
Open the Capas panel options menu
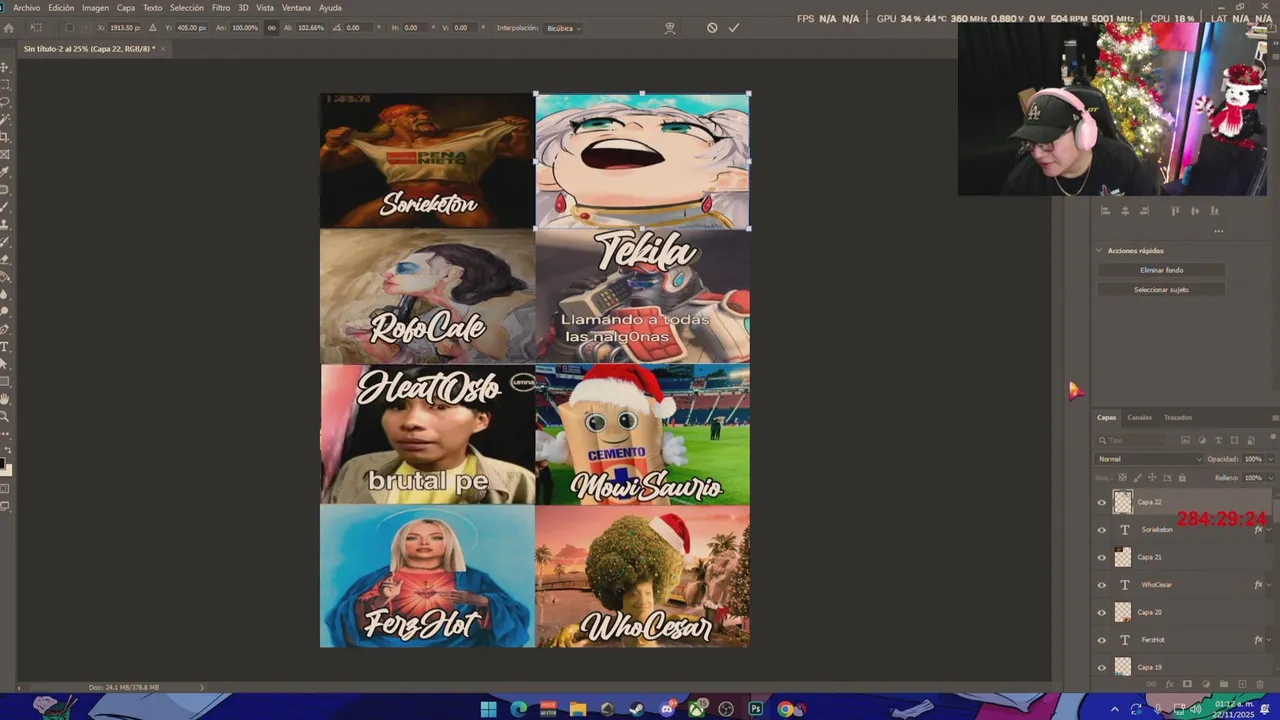click(1274, 417)
